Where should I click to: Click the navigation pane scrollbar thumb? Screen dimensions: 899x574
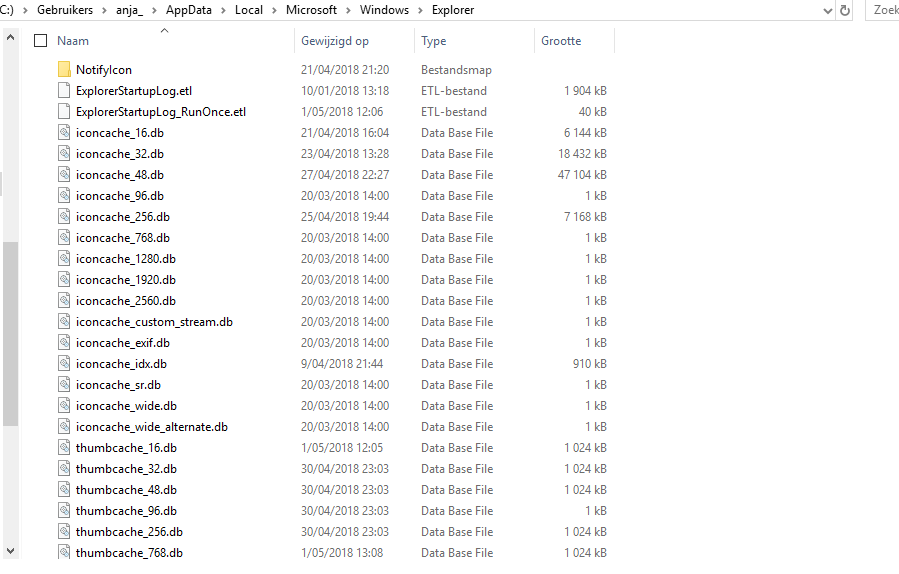coord(10,334)
